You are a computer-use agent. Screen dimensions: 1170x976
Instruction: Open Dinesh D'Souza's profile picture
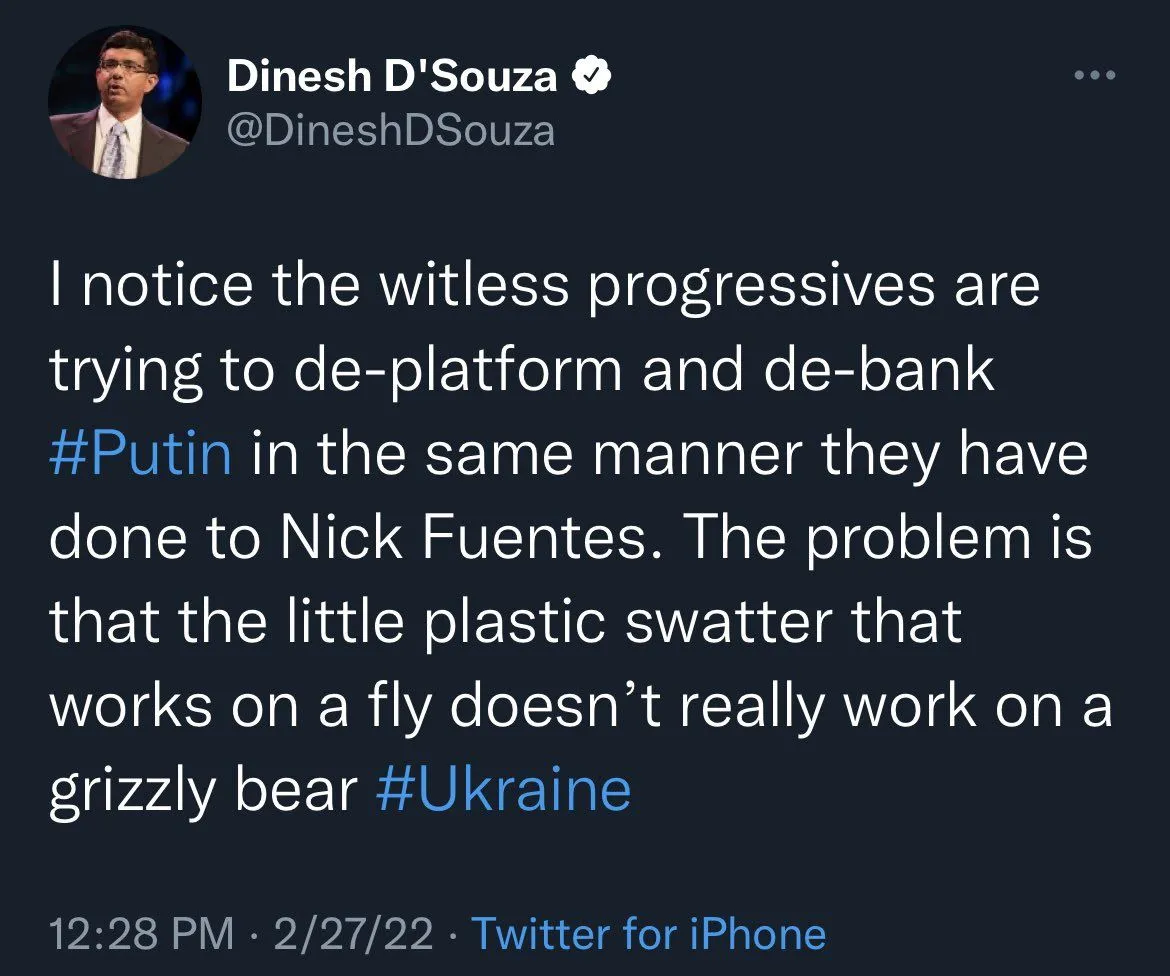coord(125,102)
